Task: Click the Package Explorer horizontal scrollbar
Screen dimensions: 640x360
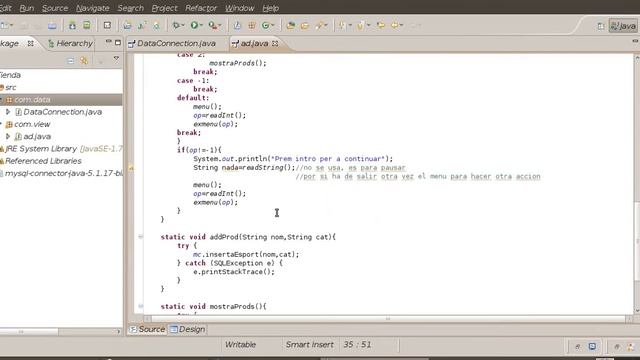Action: pyautogui.click(x=29, y=332)
